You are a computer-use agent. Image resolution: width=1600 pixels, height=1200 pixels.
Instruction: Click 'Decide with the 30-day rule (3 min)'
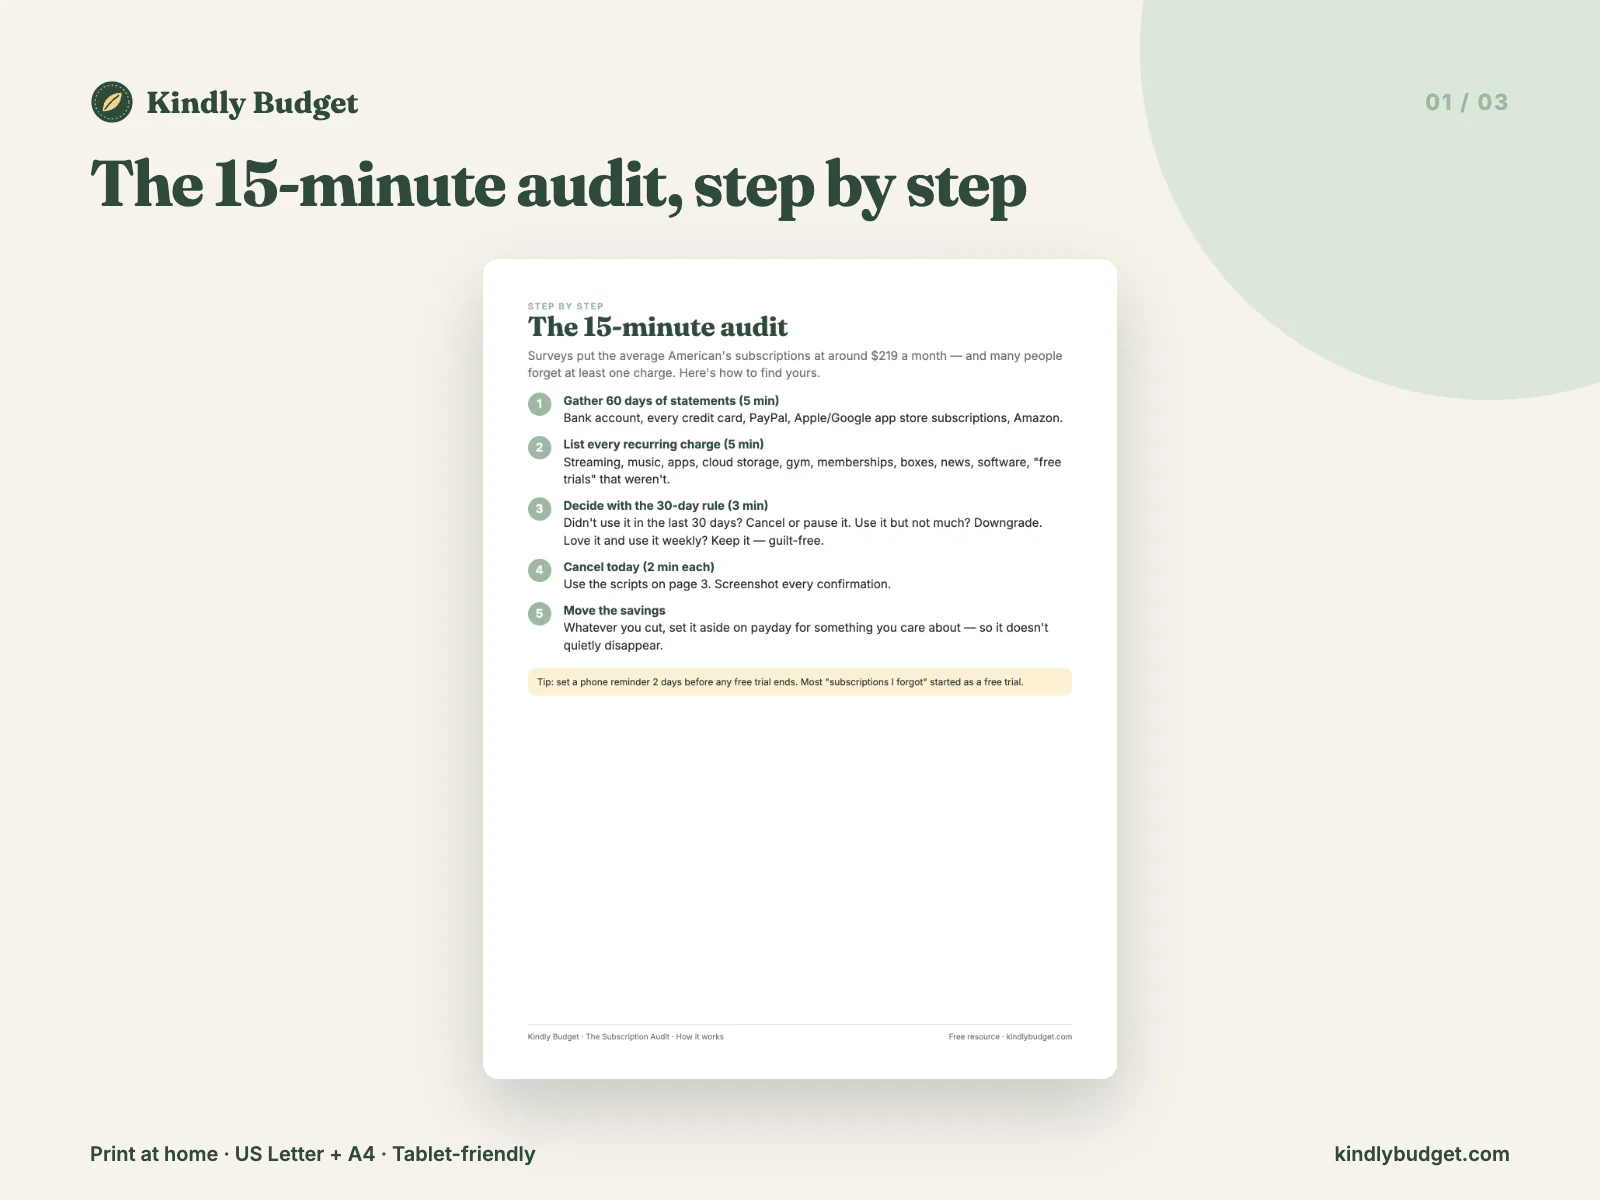[x=666, y=505]
